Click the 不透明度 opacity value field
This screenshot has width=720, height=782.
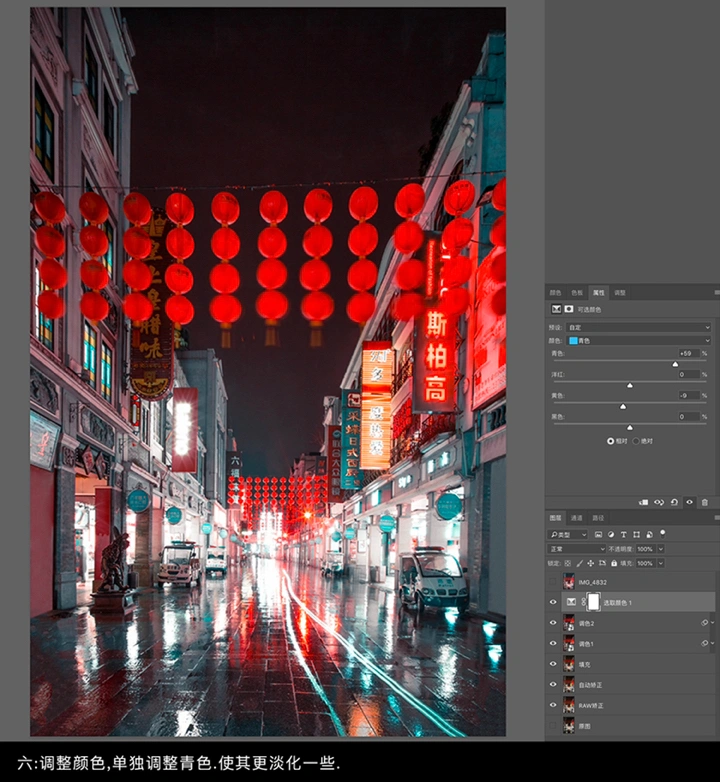[x=644, y=549]
